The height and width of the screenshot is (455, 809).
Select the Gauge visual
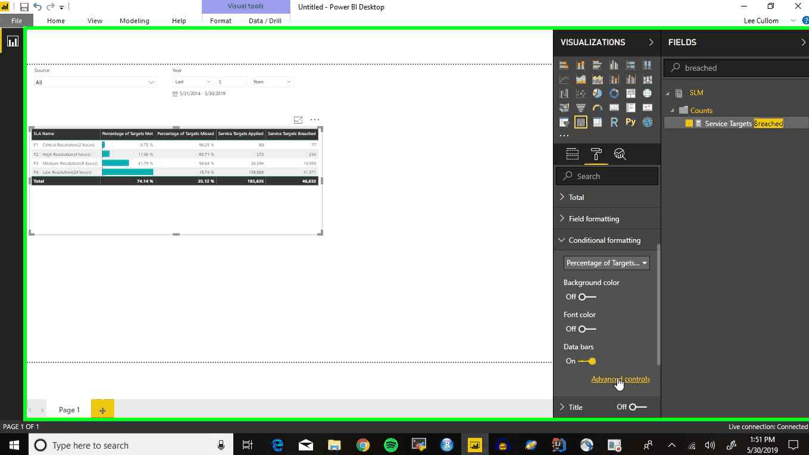597,108
